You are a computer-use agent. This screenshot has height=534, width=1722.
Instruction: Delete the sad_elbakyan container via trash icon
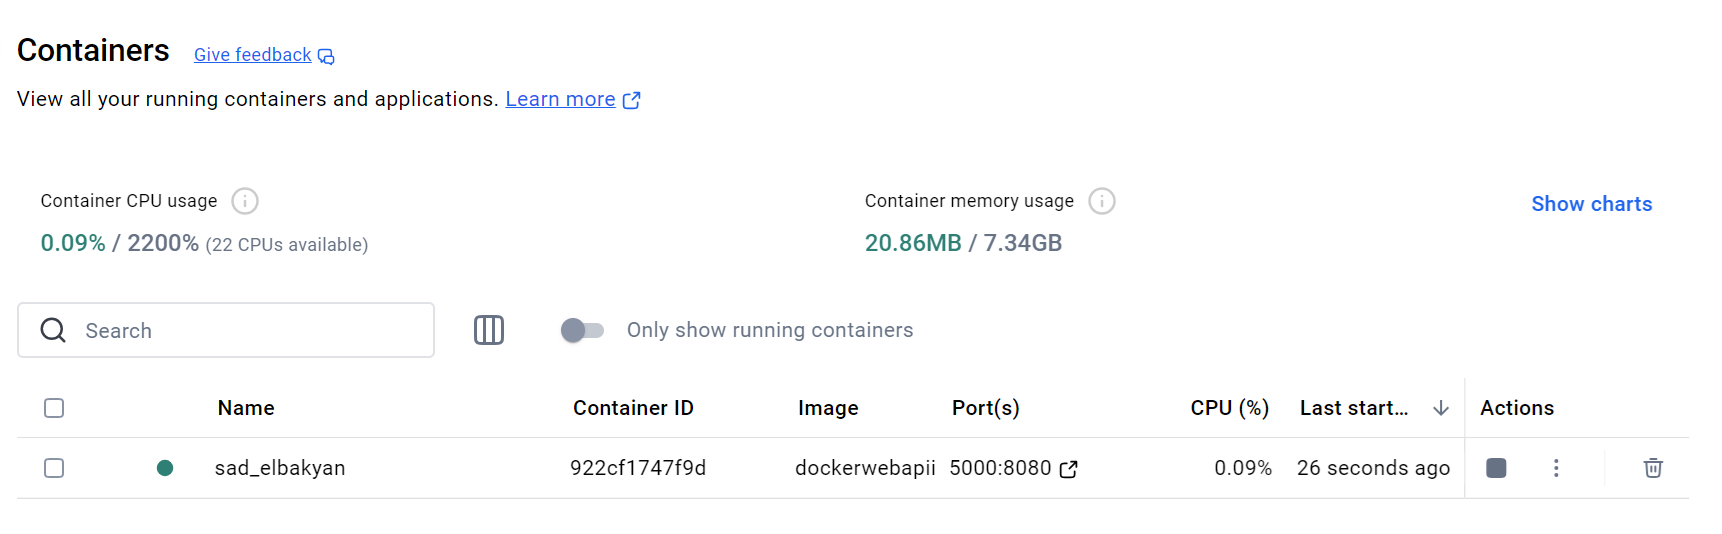(1653, 468)
